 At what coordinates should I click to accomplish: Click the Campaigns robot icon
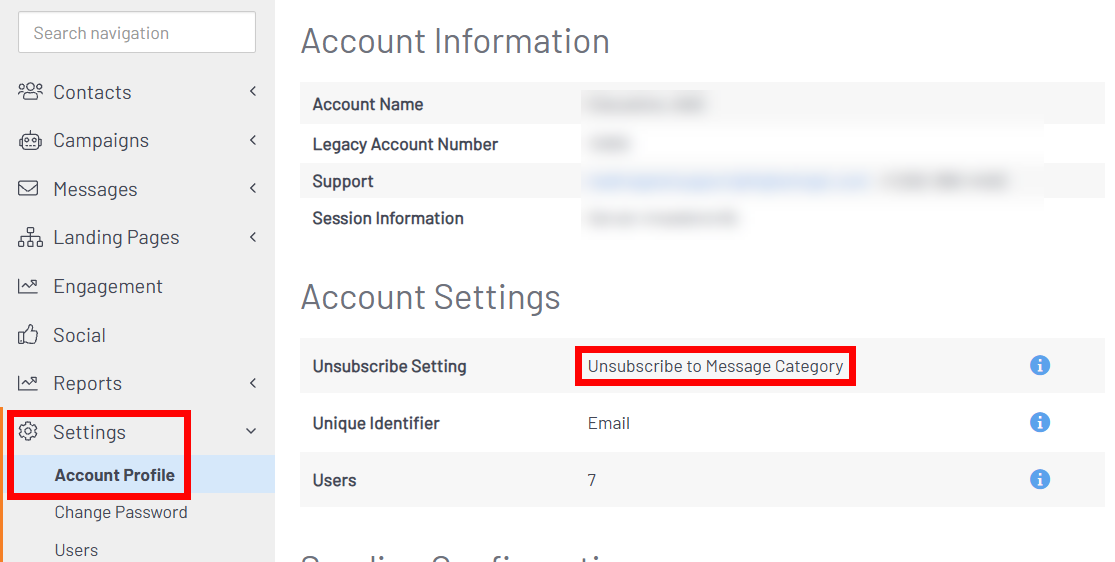30,141
